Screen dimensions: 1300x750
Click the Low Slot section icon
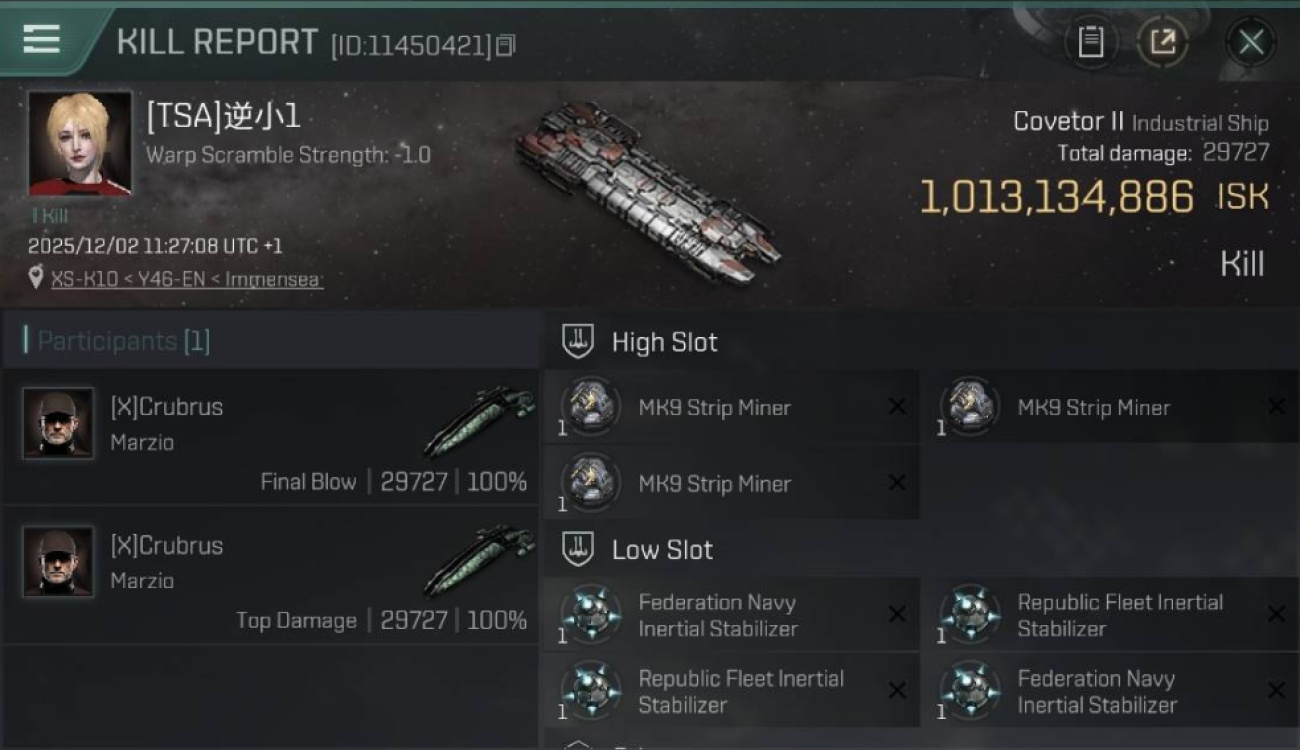click(x=578, y=549)
